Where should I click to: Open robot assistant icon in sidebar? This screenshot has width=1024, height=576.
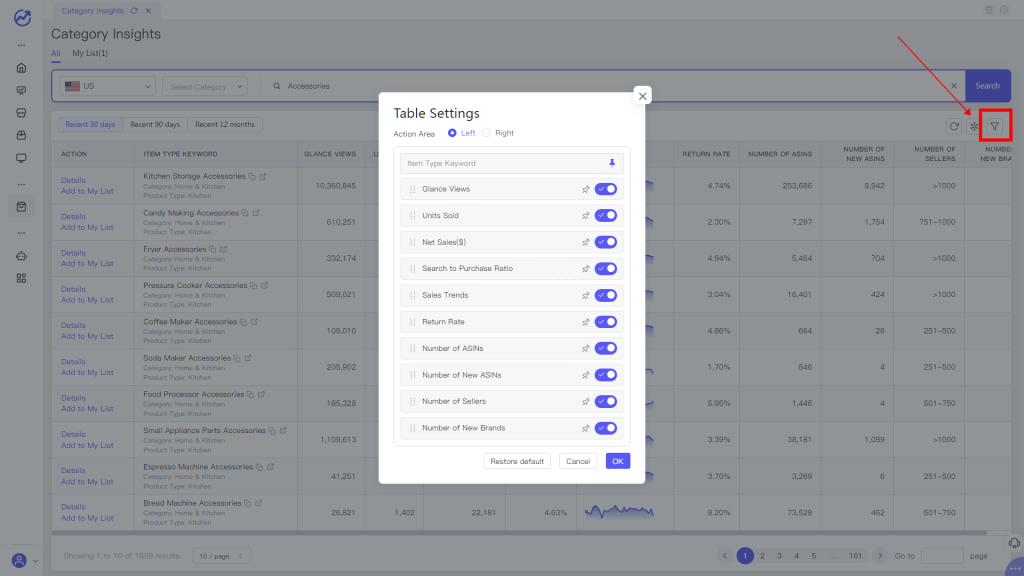(x=22, y=256)
